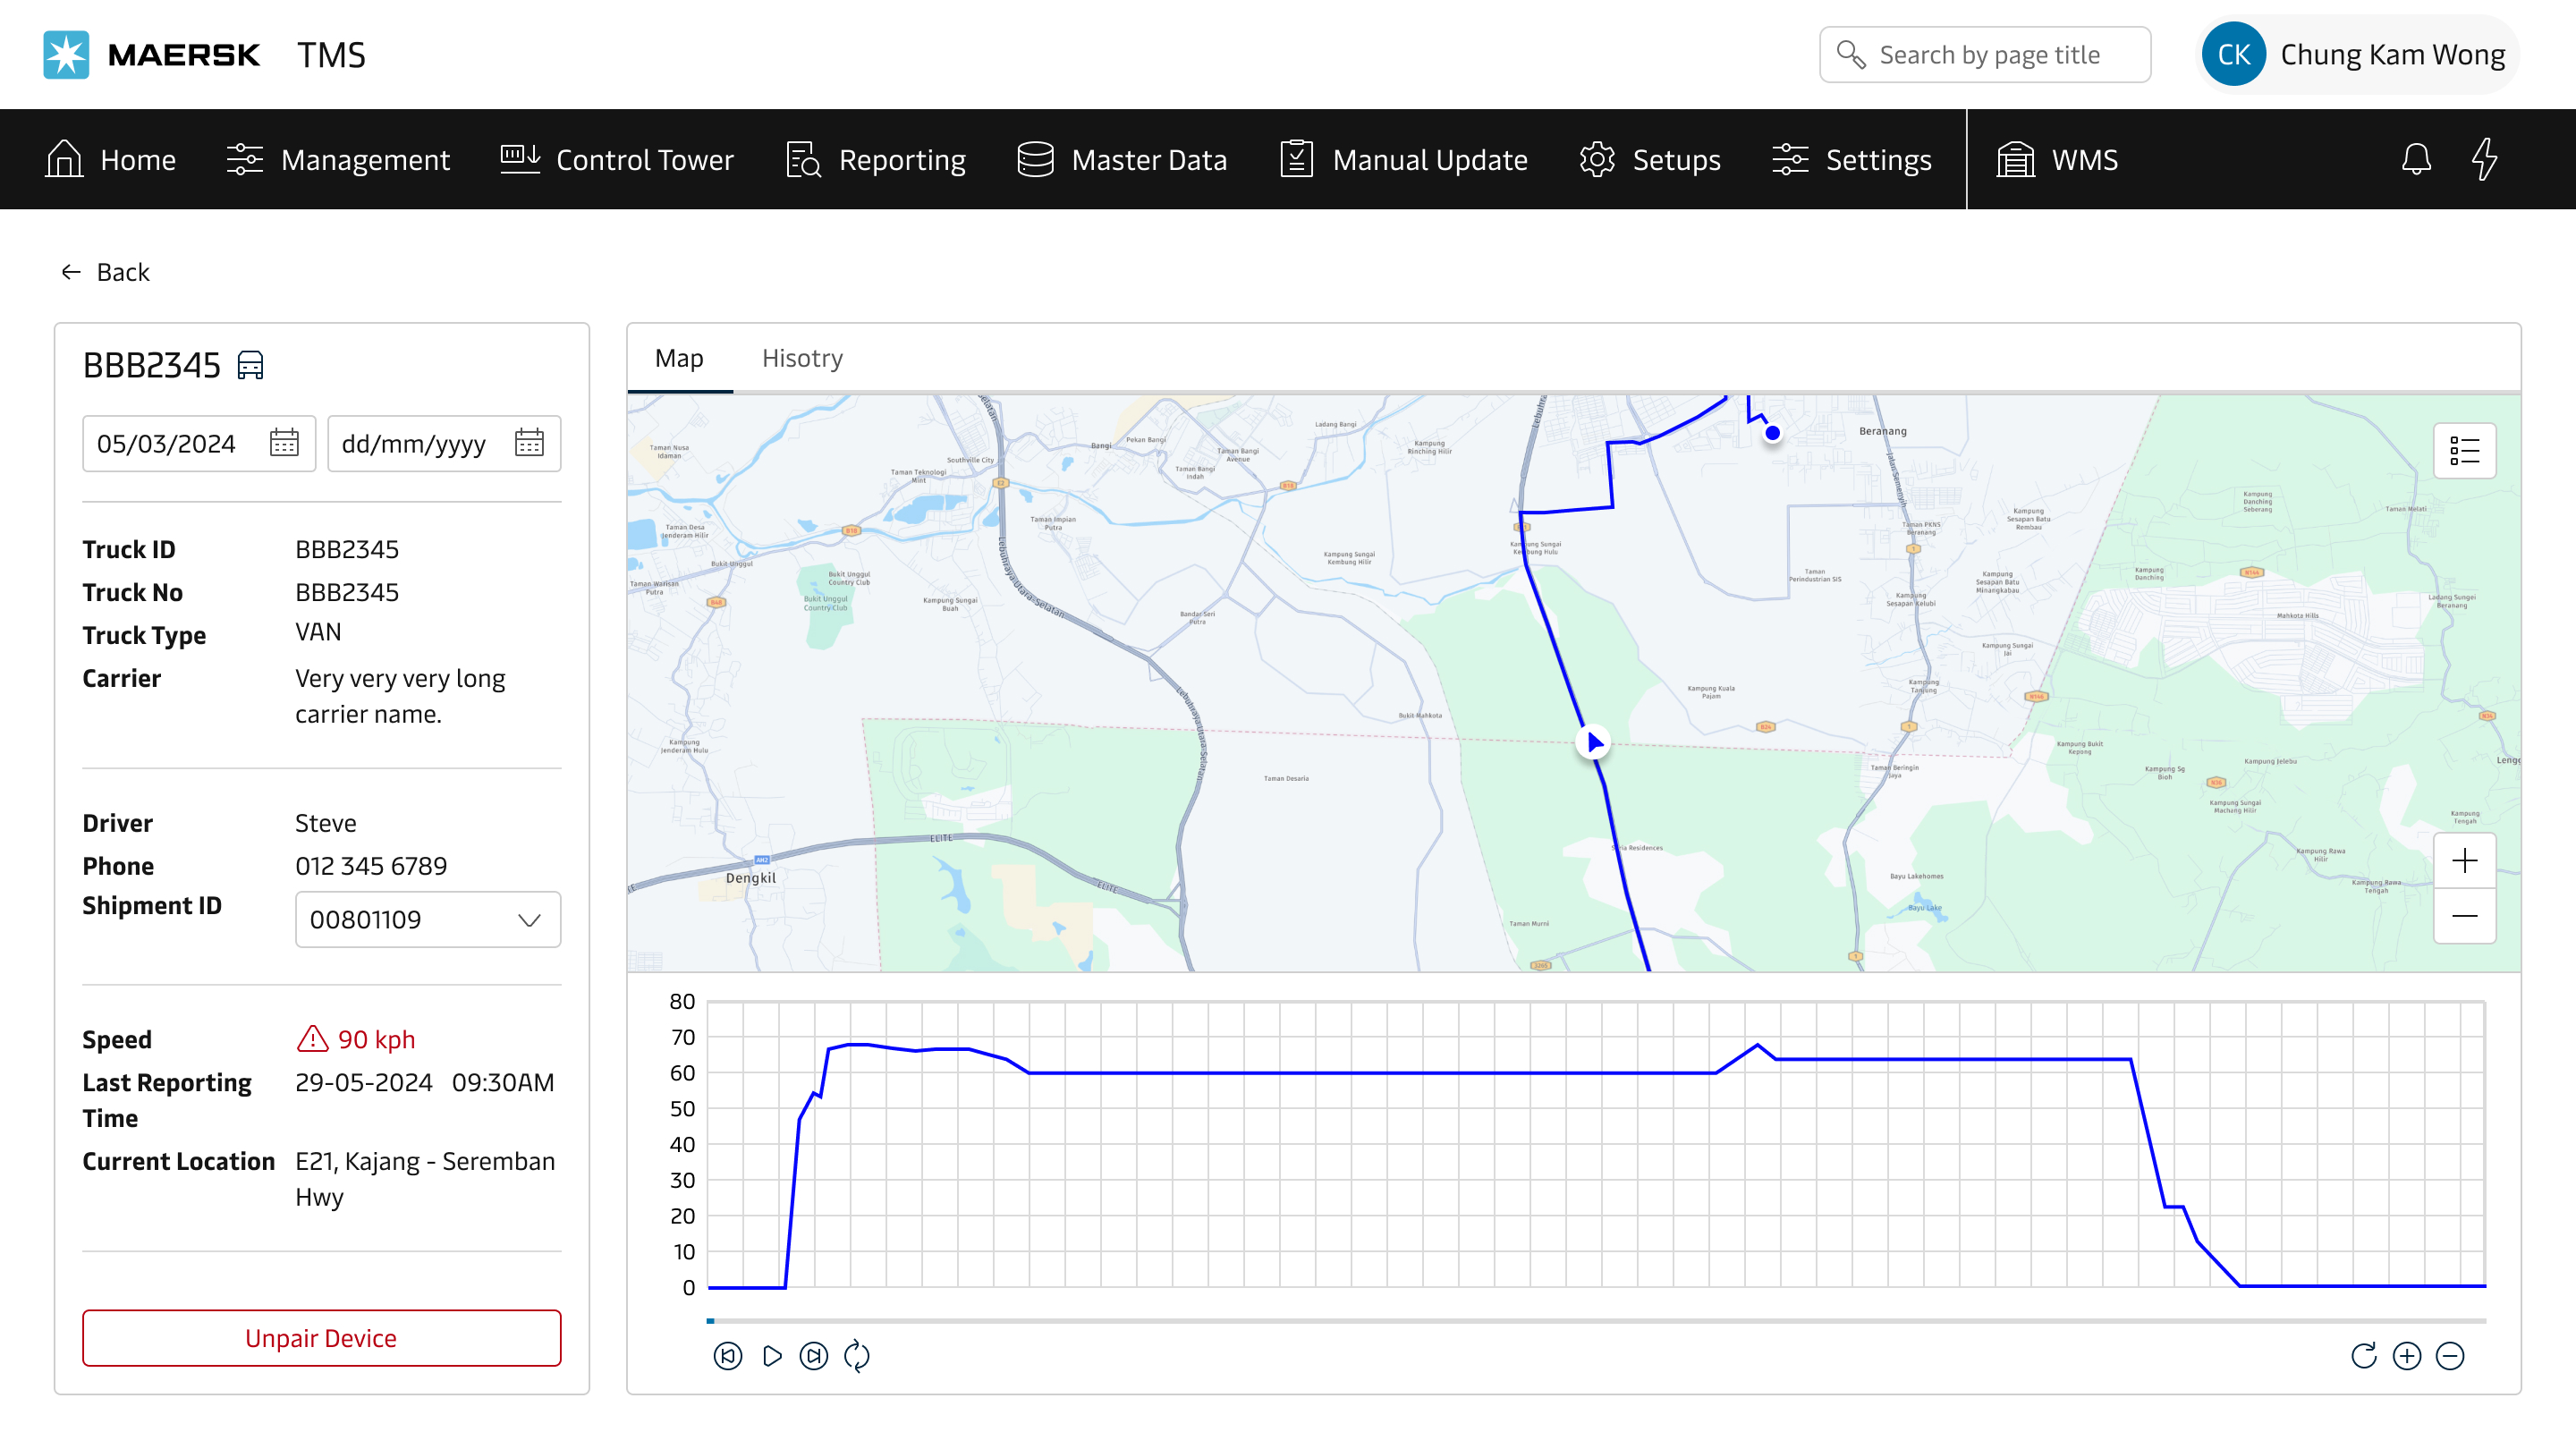
Task: Open the end date calendar picker
Action: (529, 443)
